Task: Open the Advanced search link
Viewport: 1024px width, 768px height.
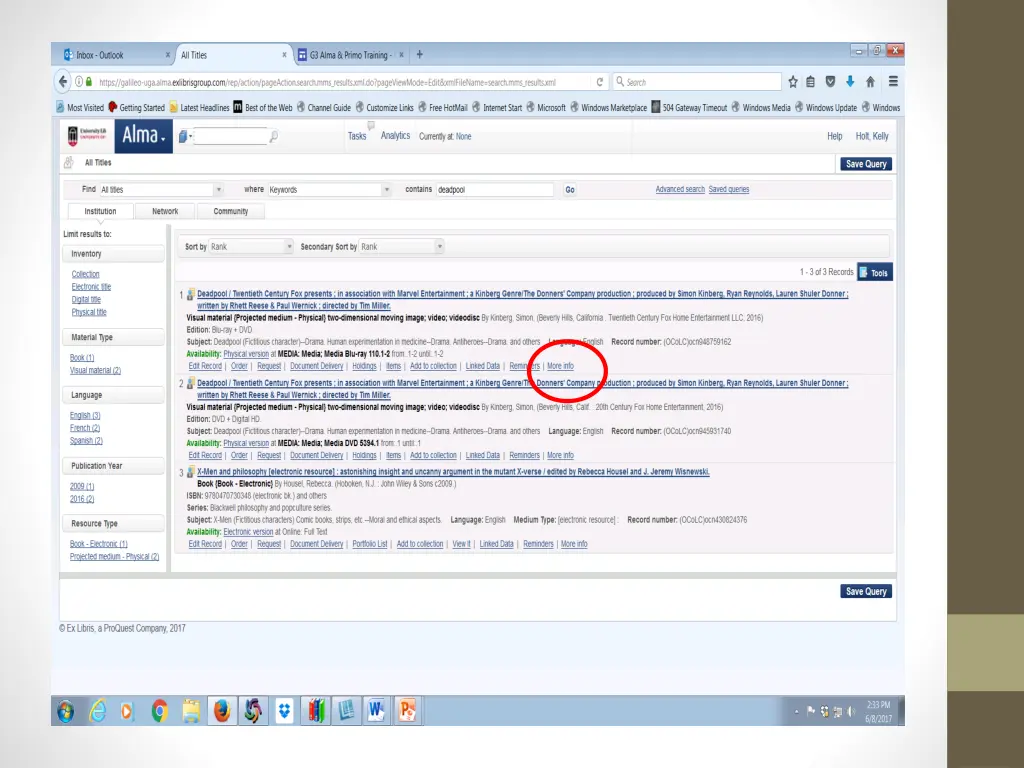Action: (680, 189)
